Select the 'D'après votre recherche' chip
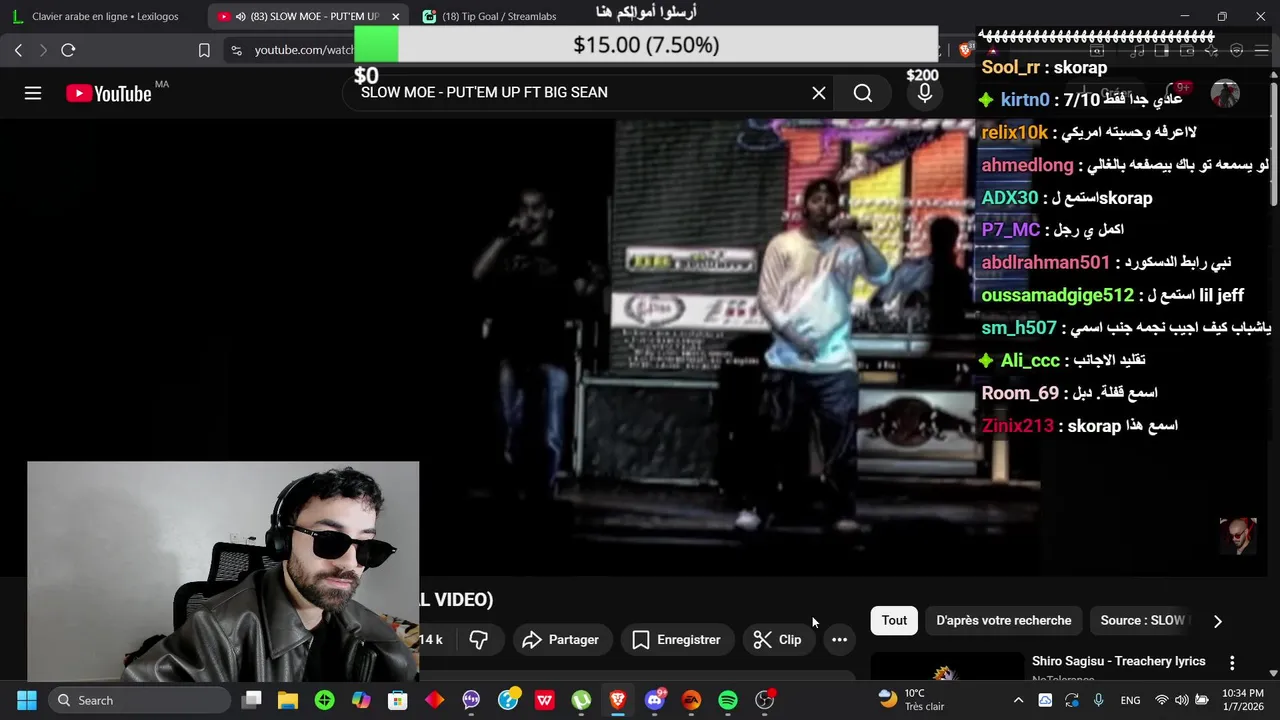 coord(1003,620)
